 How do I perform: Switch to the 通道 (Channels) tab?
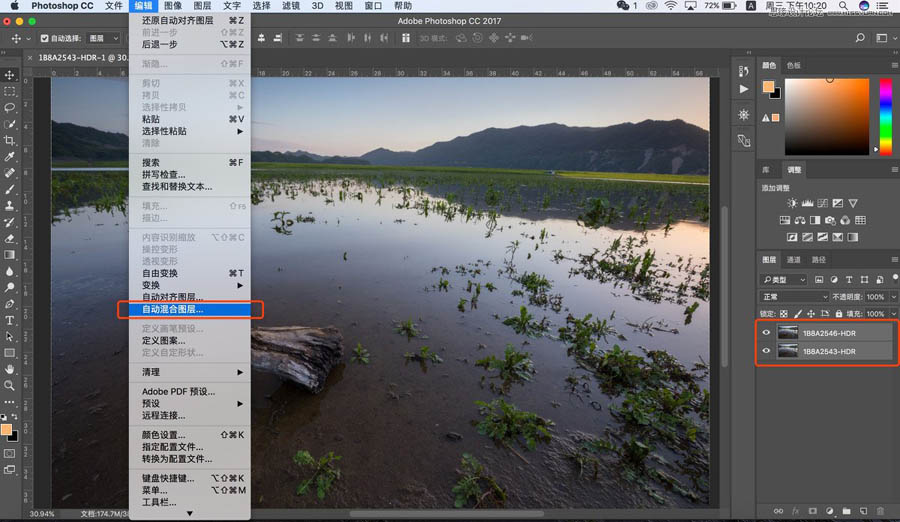point(793,260)
